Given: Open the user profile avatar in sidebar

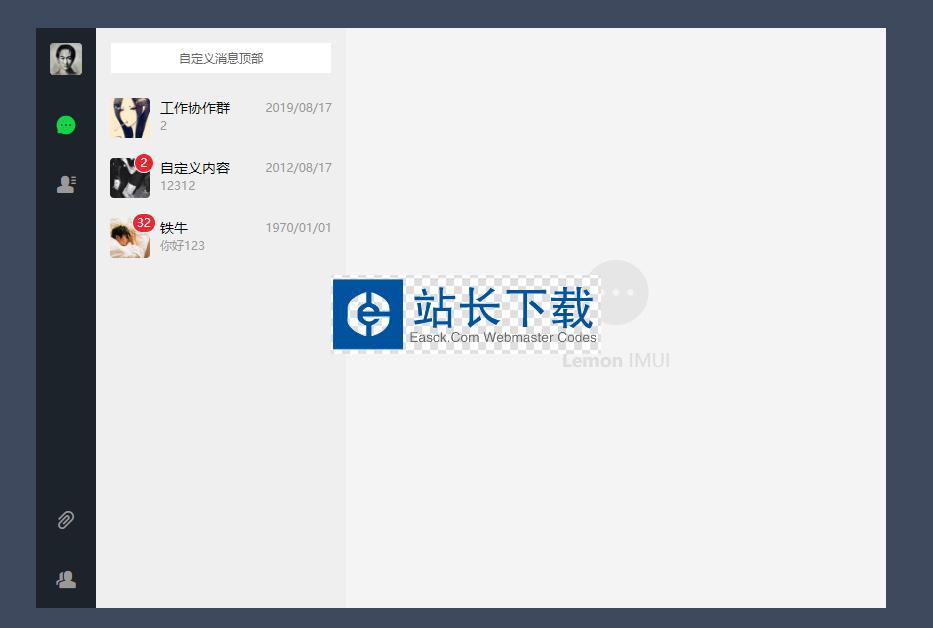Looking at the screenshot, I should 65,59.
